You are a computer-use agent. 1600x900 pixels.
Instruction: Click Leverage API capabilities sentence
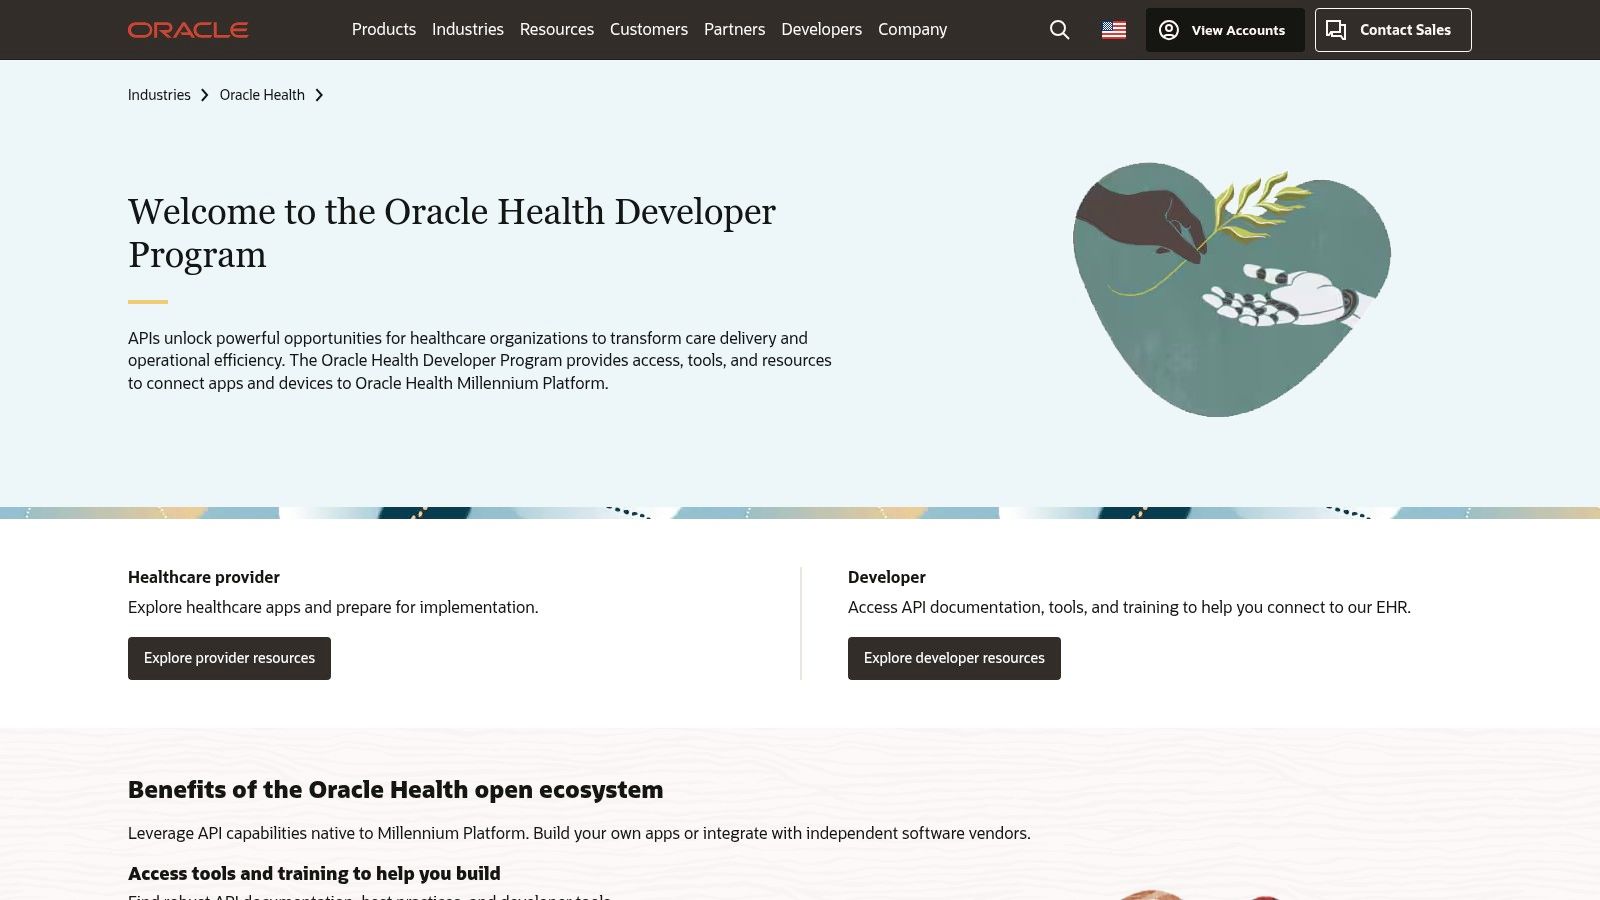point(579,833)
